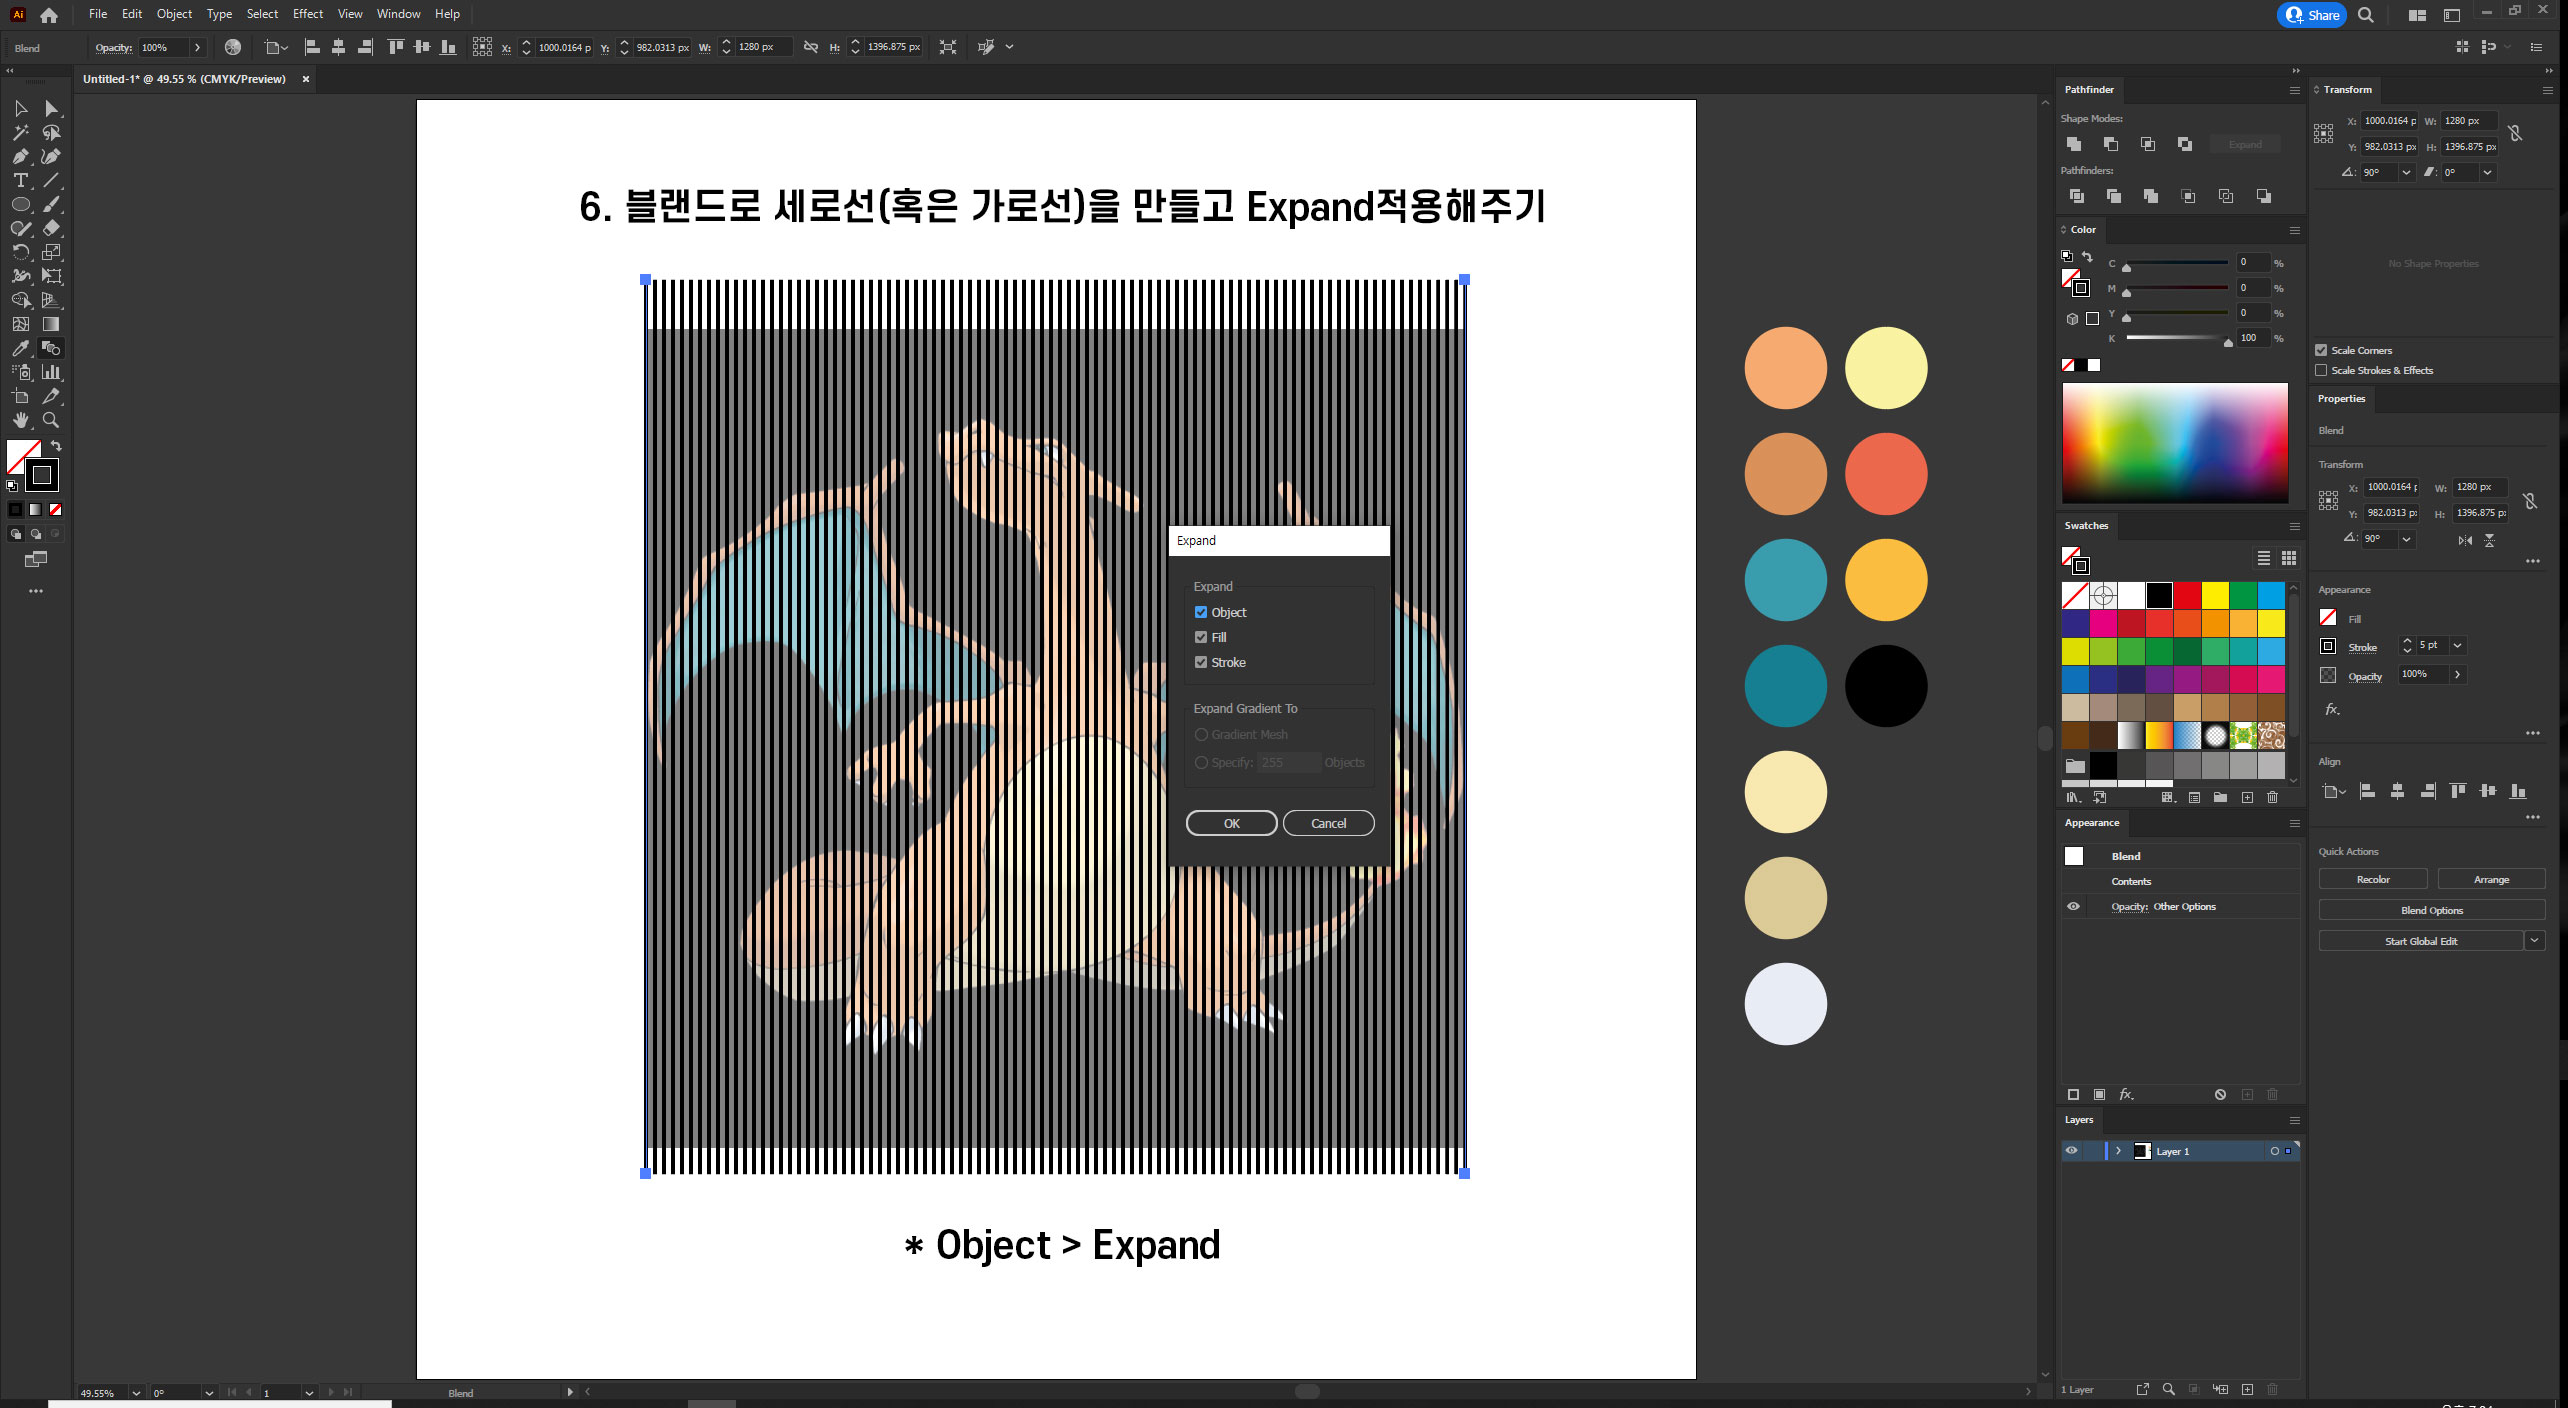Swap fill and stroke in toolbar
The width and height of the screenshot is (2568, 1408).
pyautogui.click(x=56, y=446)
